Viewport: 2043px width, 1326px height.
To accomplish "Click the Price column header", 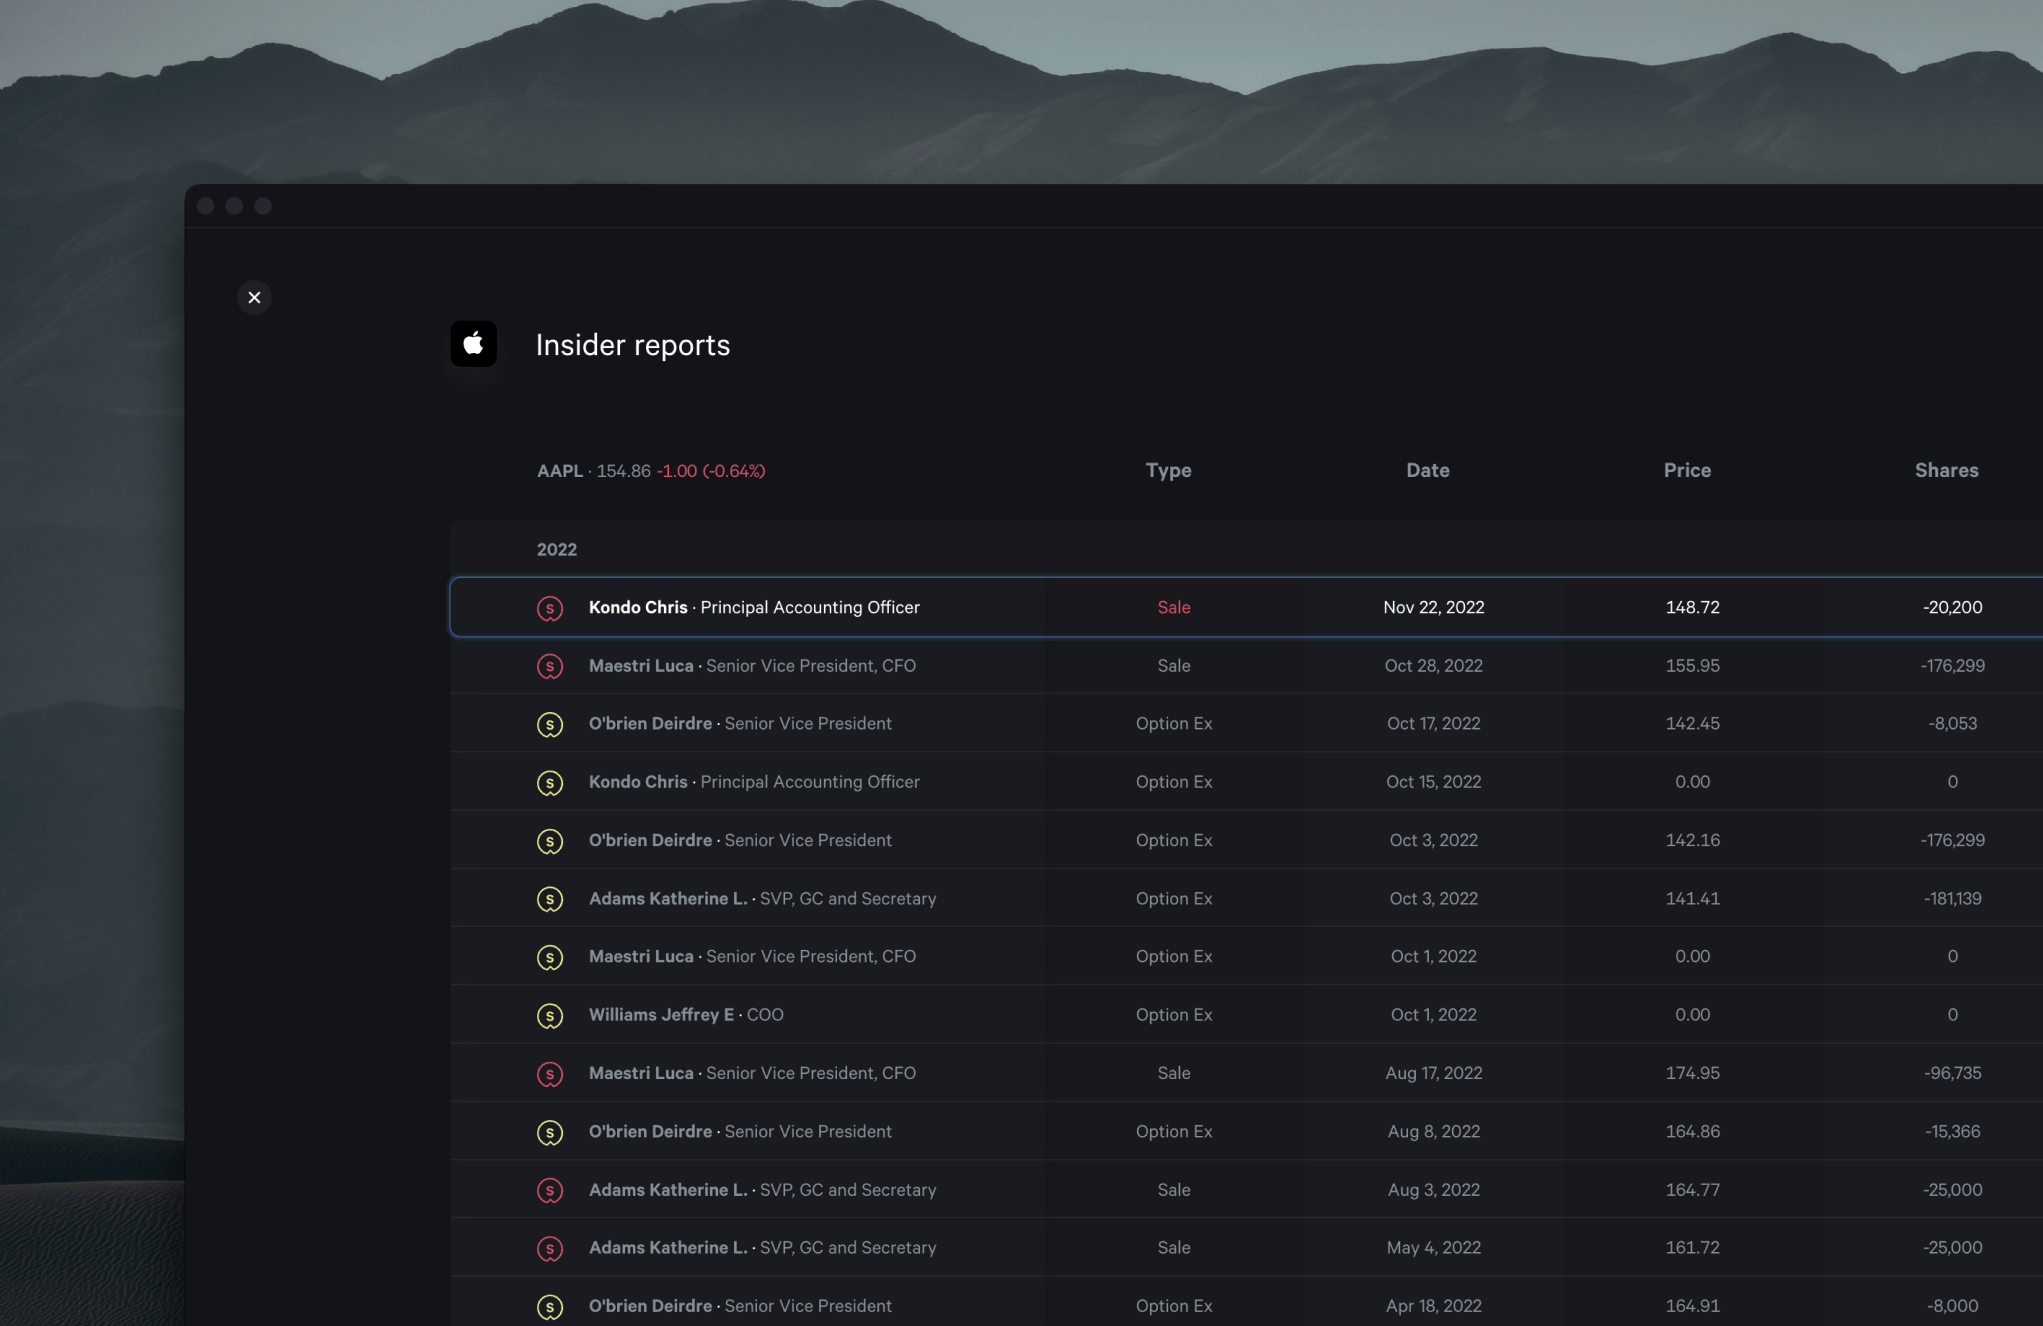I will point(1687,470).
